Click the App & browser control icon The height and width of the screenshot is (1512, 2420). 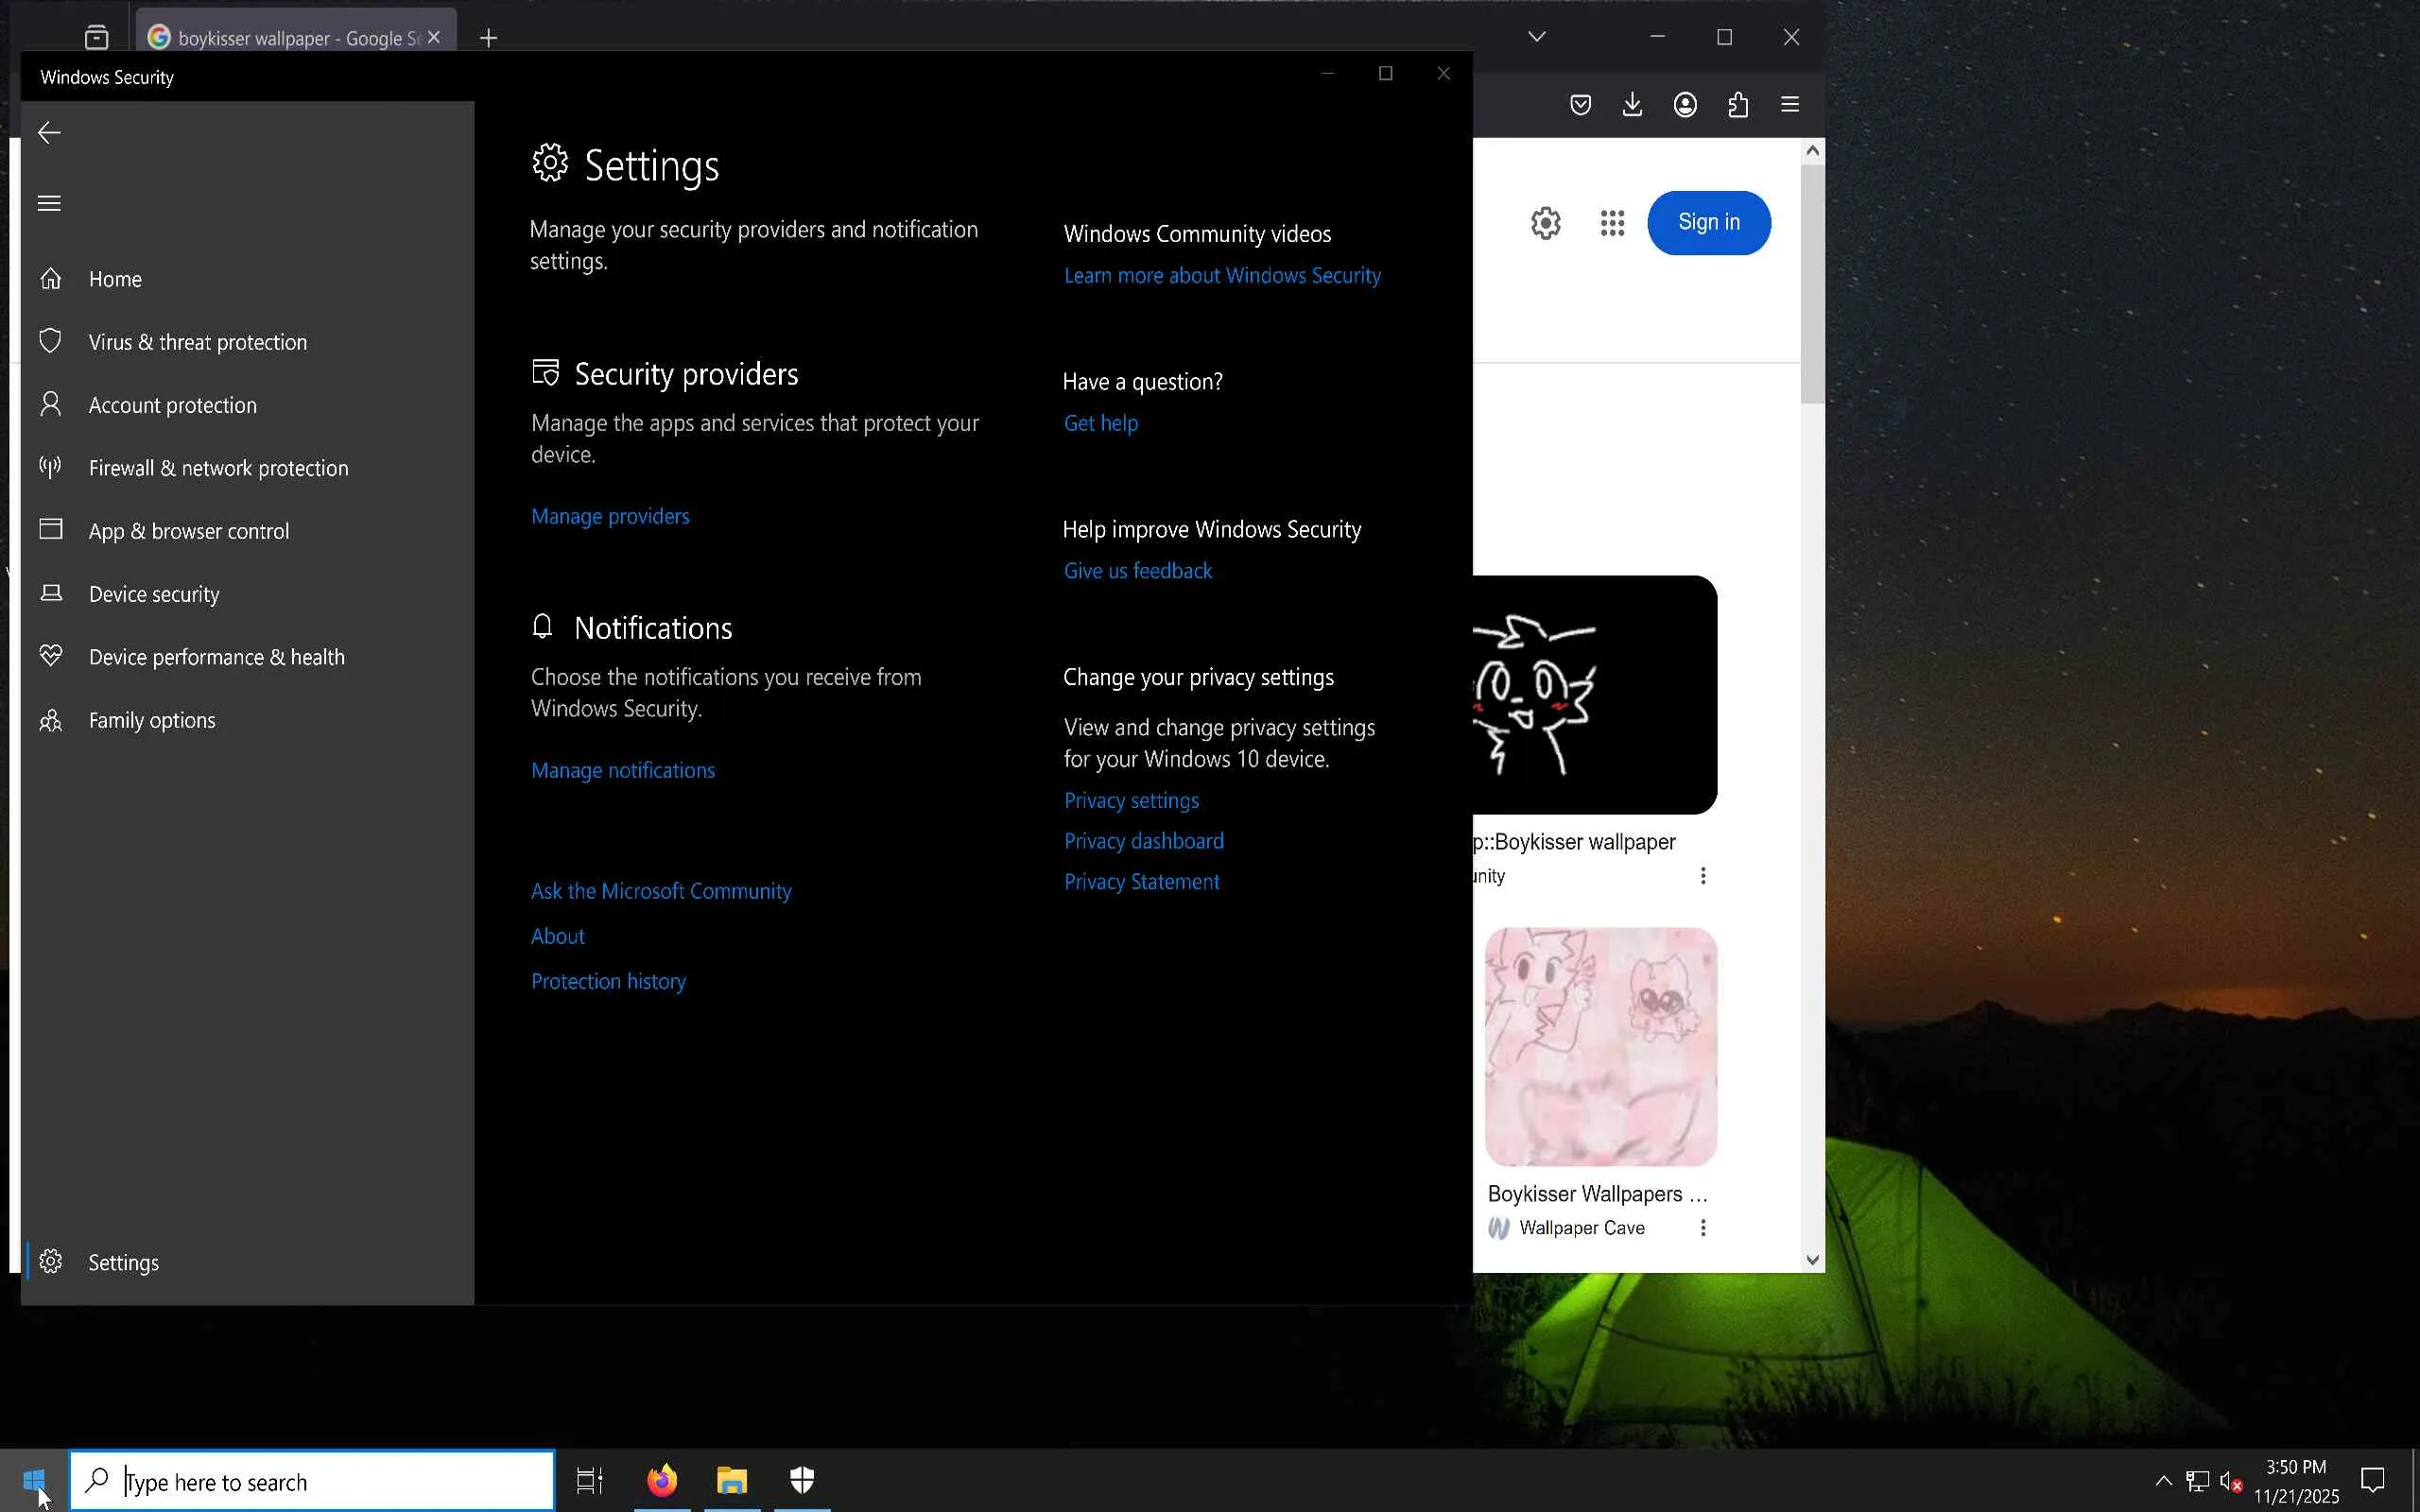click(x=50, y=529)
